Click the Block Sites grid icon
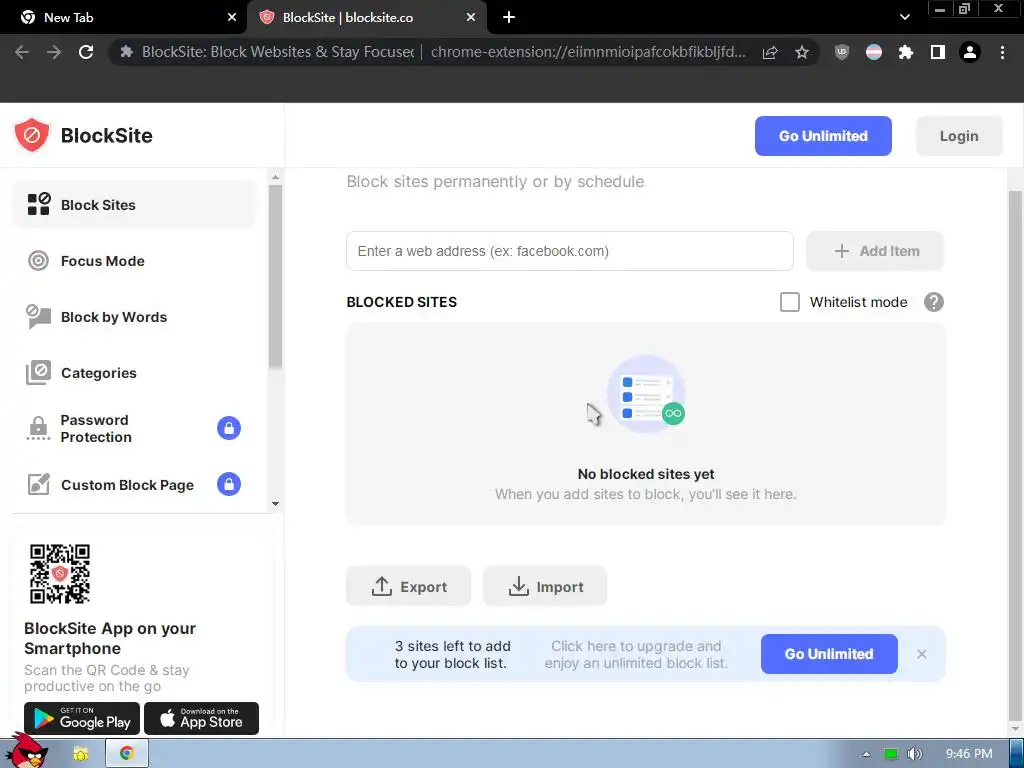This screenshot has height=768, width=1024. (39, 204)
